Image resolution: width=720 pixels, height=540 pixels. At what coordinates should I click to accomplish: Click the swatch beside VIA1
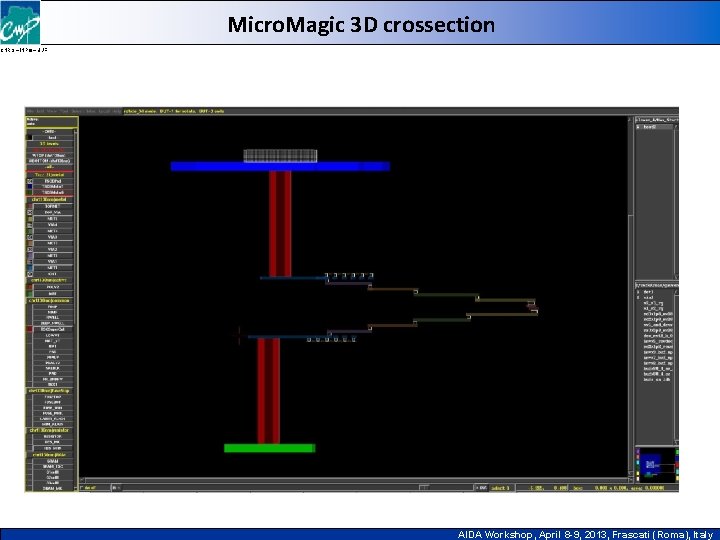pyautogui.click(x=30, y=261)
